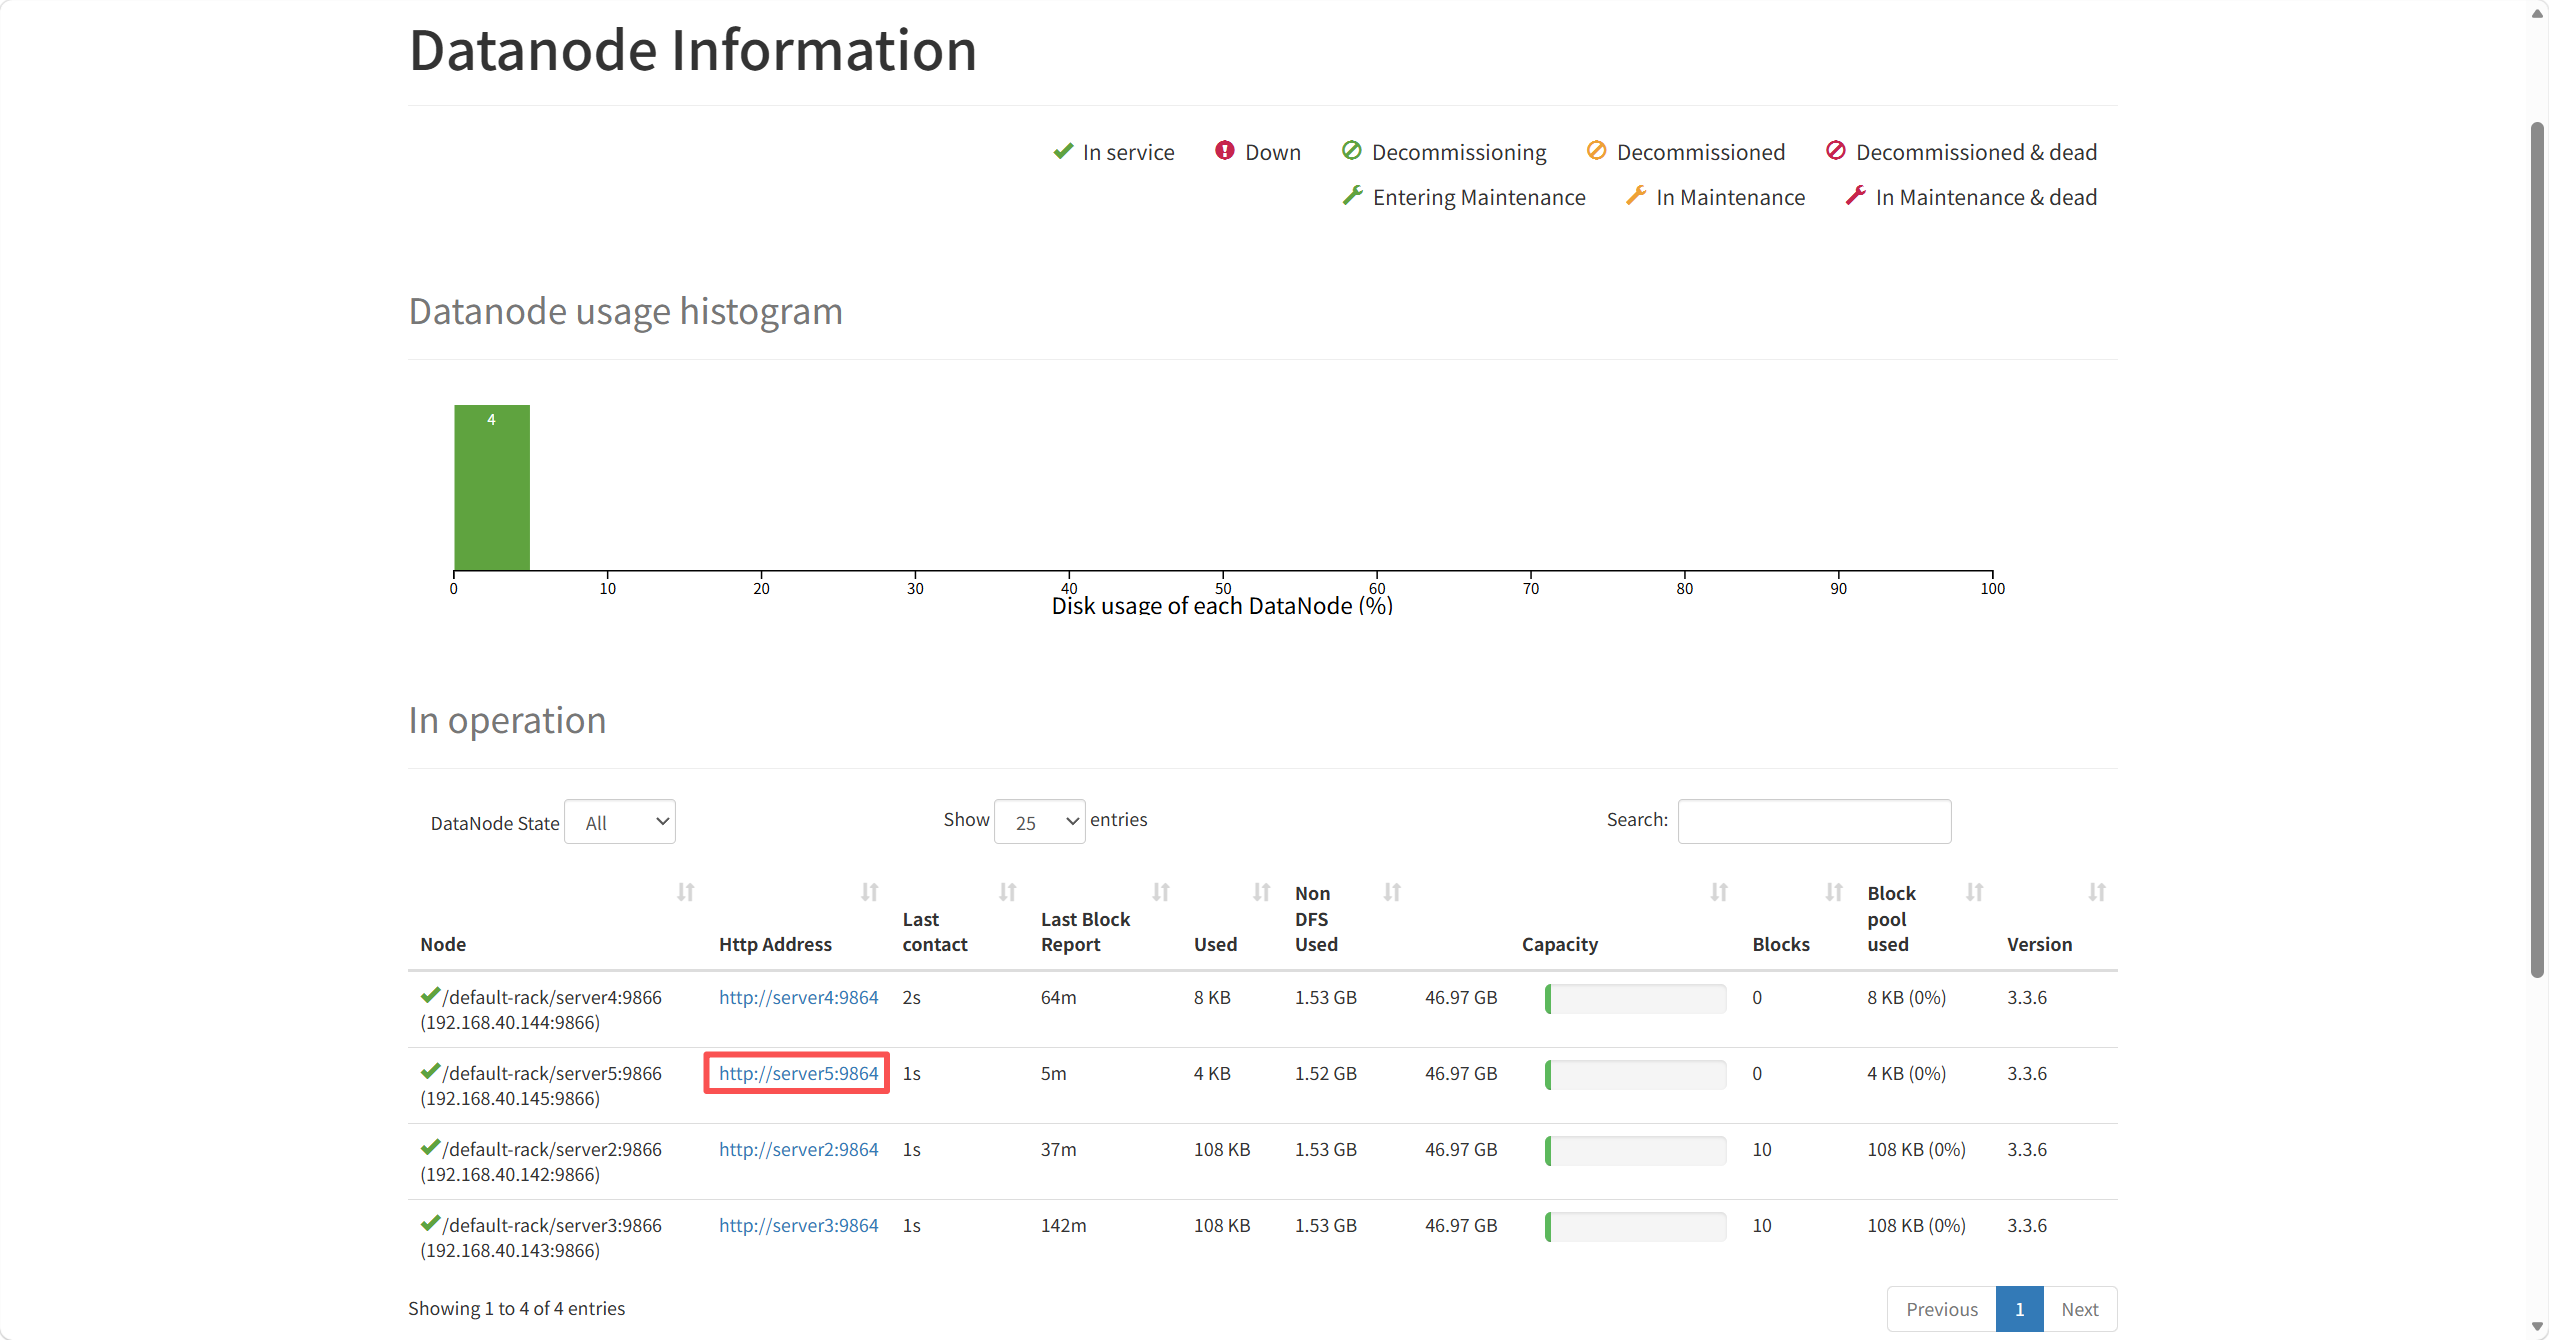Click the 142m last block report value

1063,1225
